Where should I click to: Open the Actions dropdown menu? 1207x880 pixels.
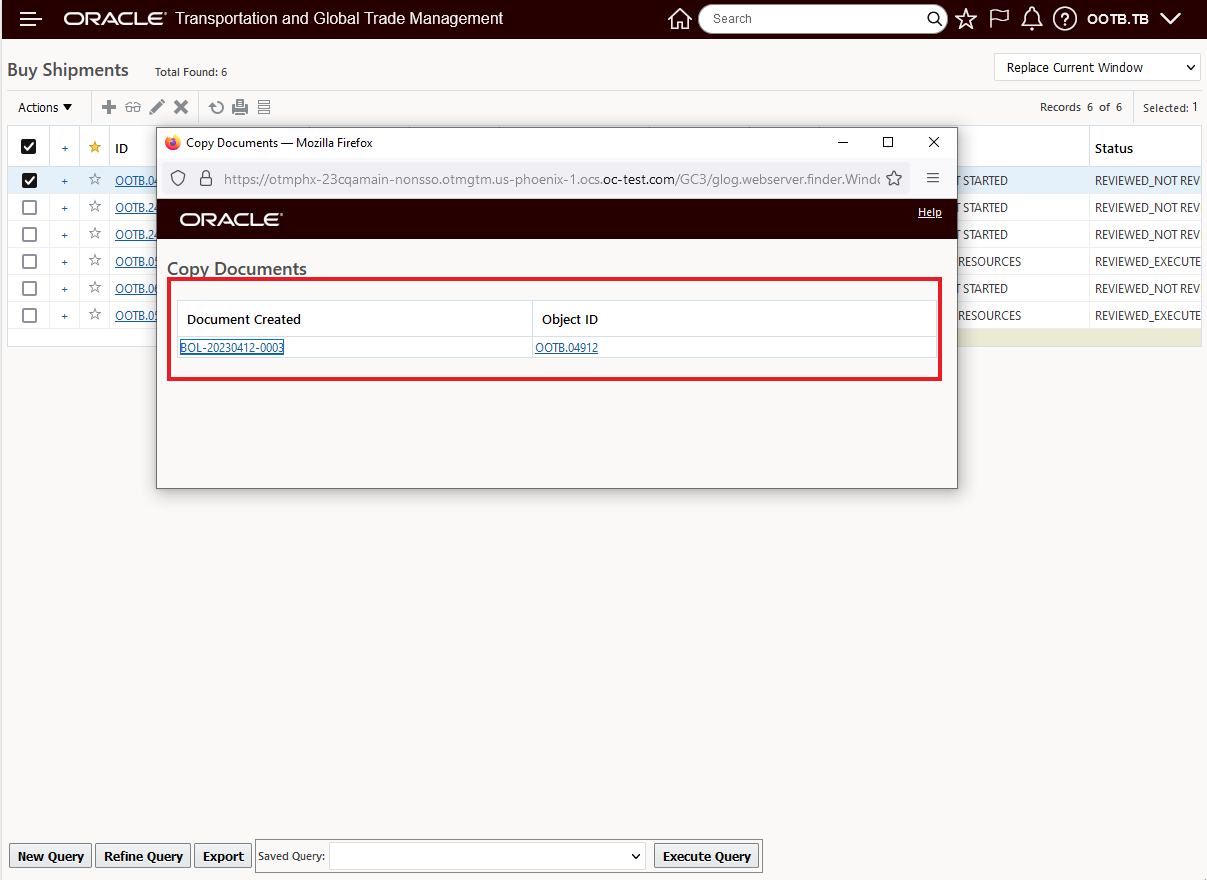pyautogui.click(x=45, y=107)
